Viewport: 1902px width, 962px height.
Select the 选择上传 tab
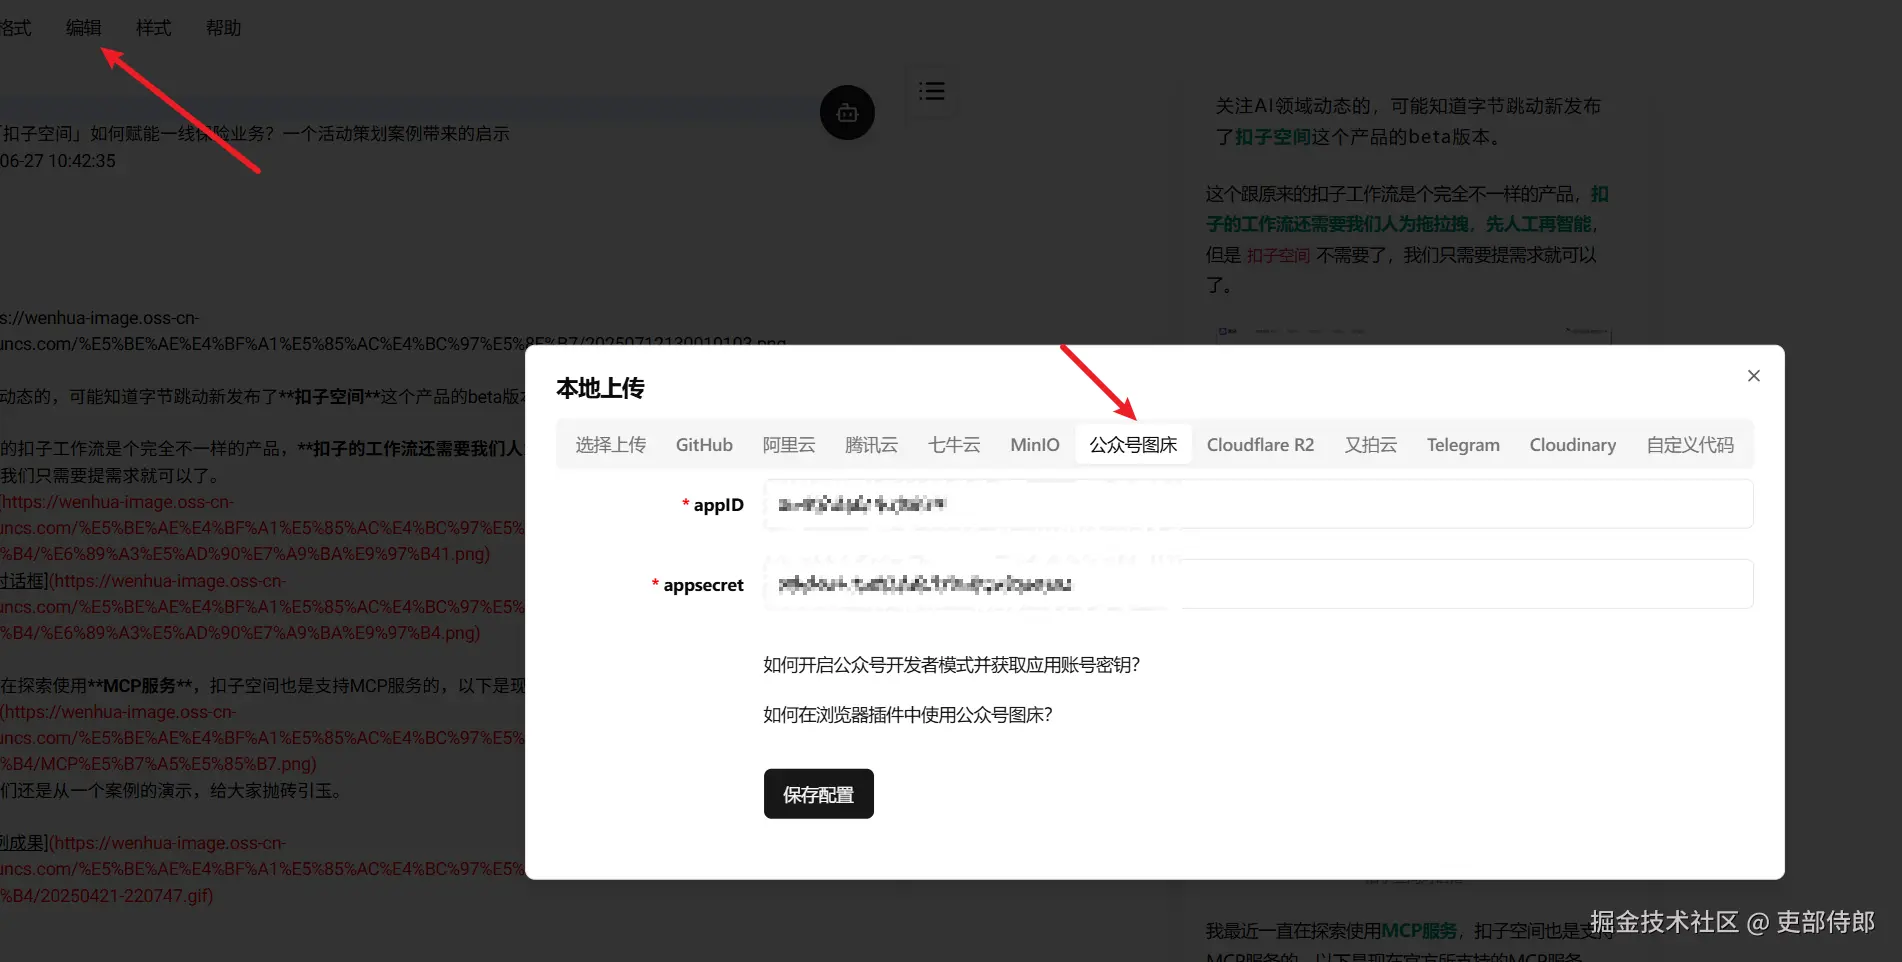click(x=610, y=444)
